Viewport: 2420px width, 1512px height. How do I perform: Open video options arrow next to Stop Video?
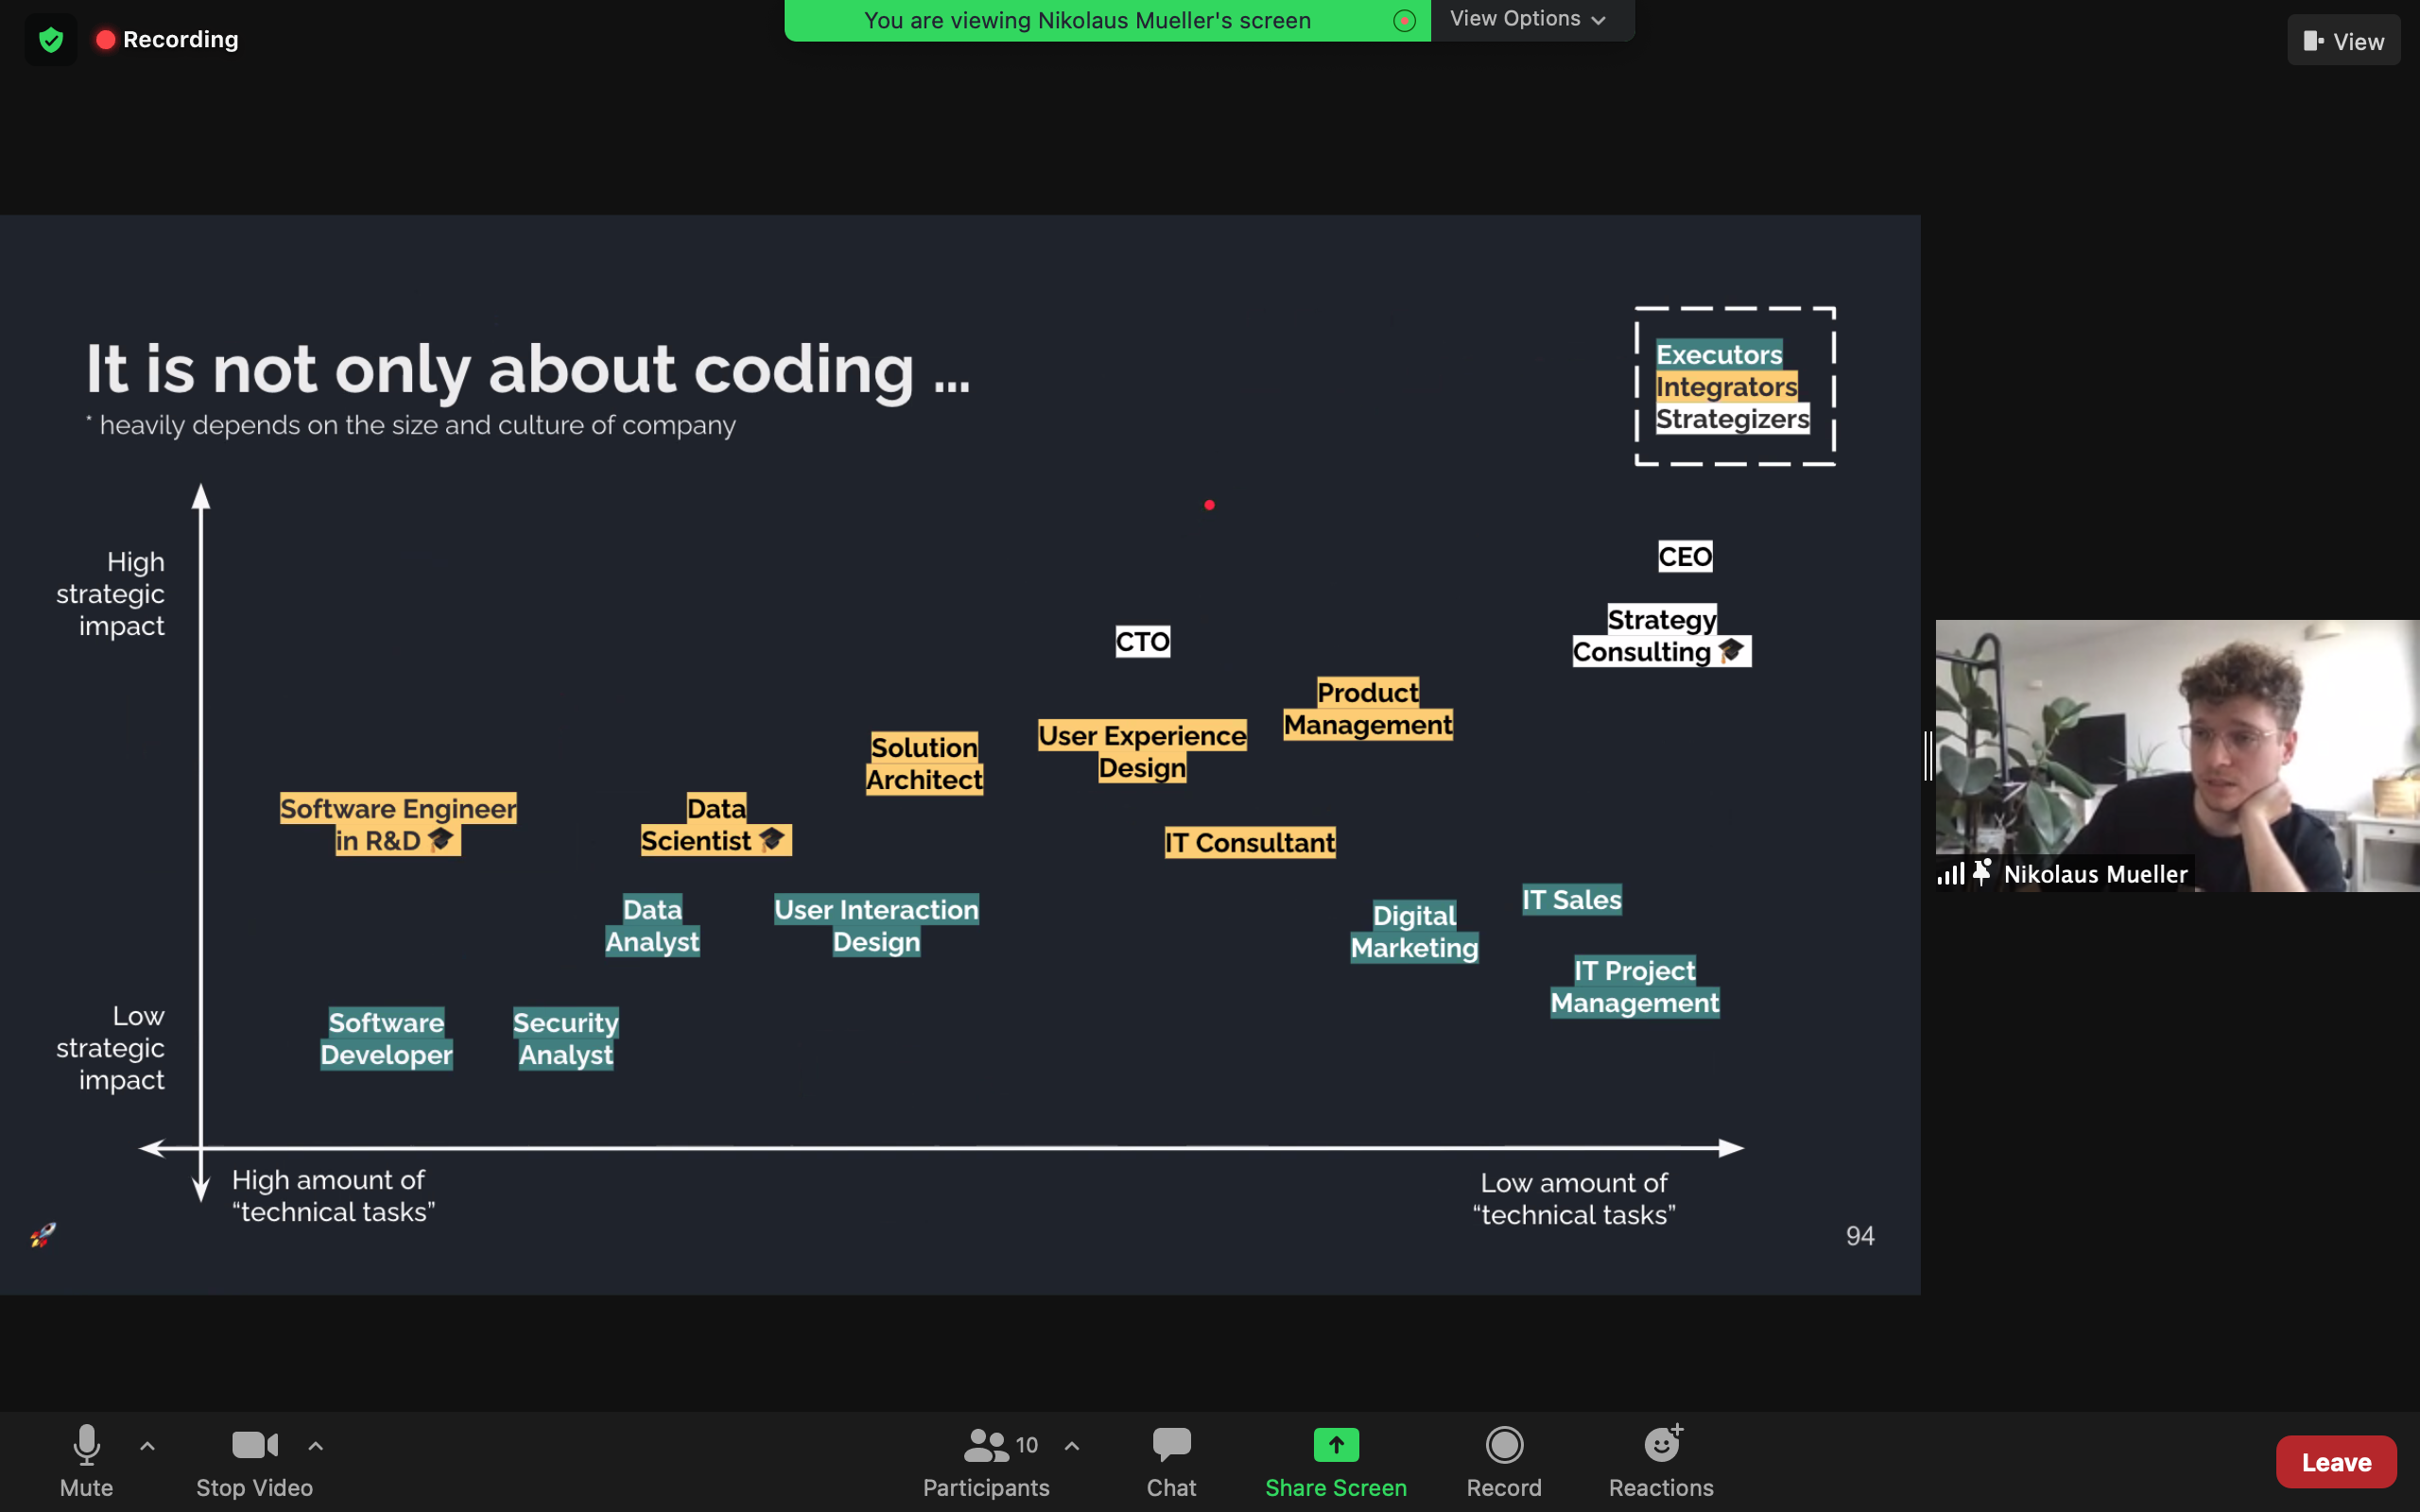point(315,1445)
